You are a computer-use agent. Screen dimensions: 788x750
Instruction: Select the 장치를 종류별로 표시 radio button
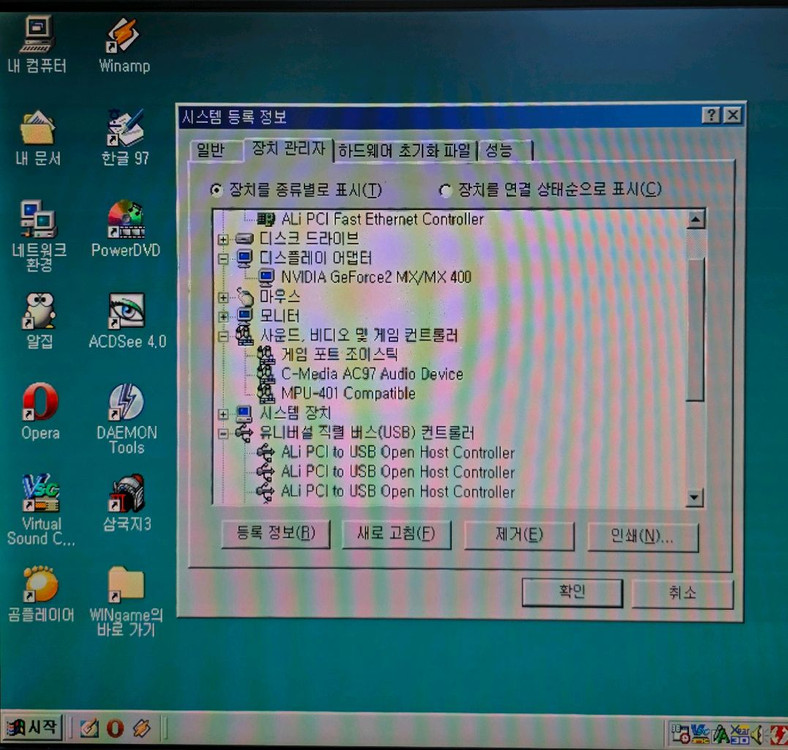pos(216,190)
